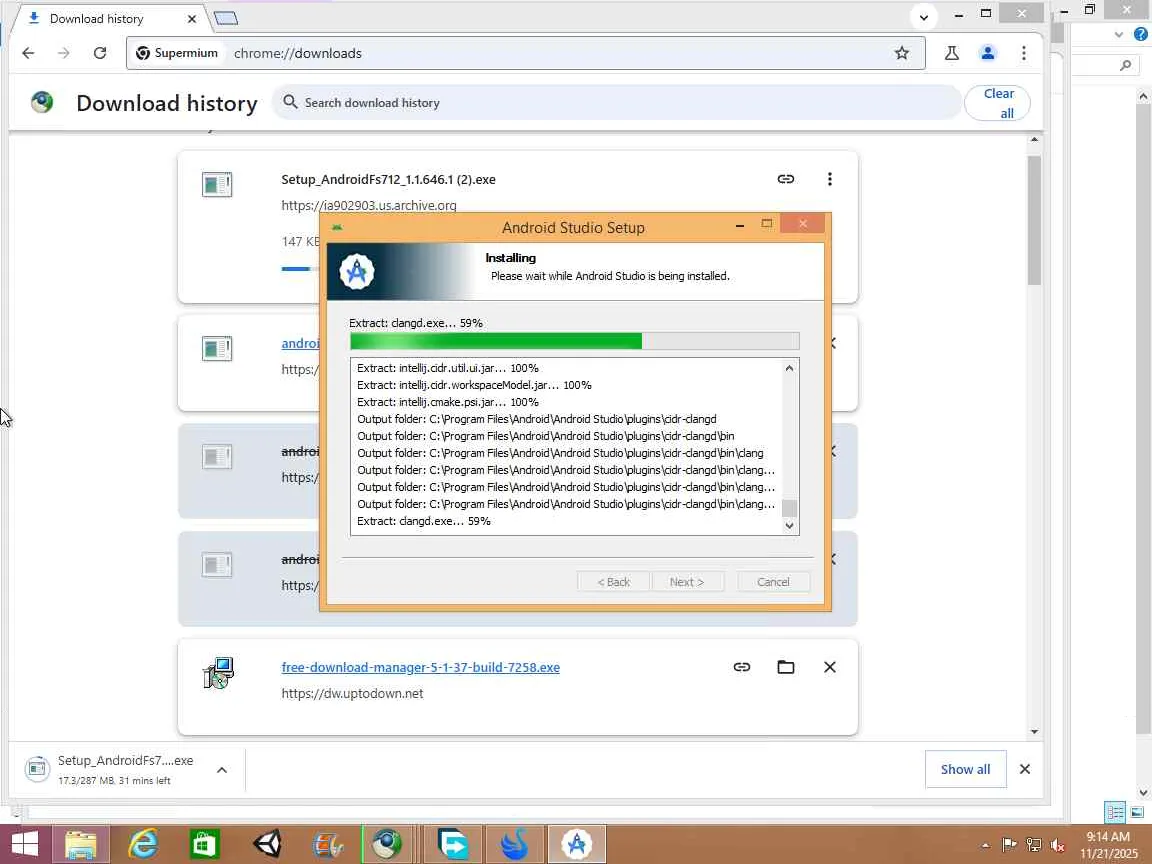Click the browser forward arrow
Viewport: 1152px width, 864px height.
click(x=64, y=53)
